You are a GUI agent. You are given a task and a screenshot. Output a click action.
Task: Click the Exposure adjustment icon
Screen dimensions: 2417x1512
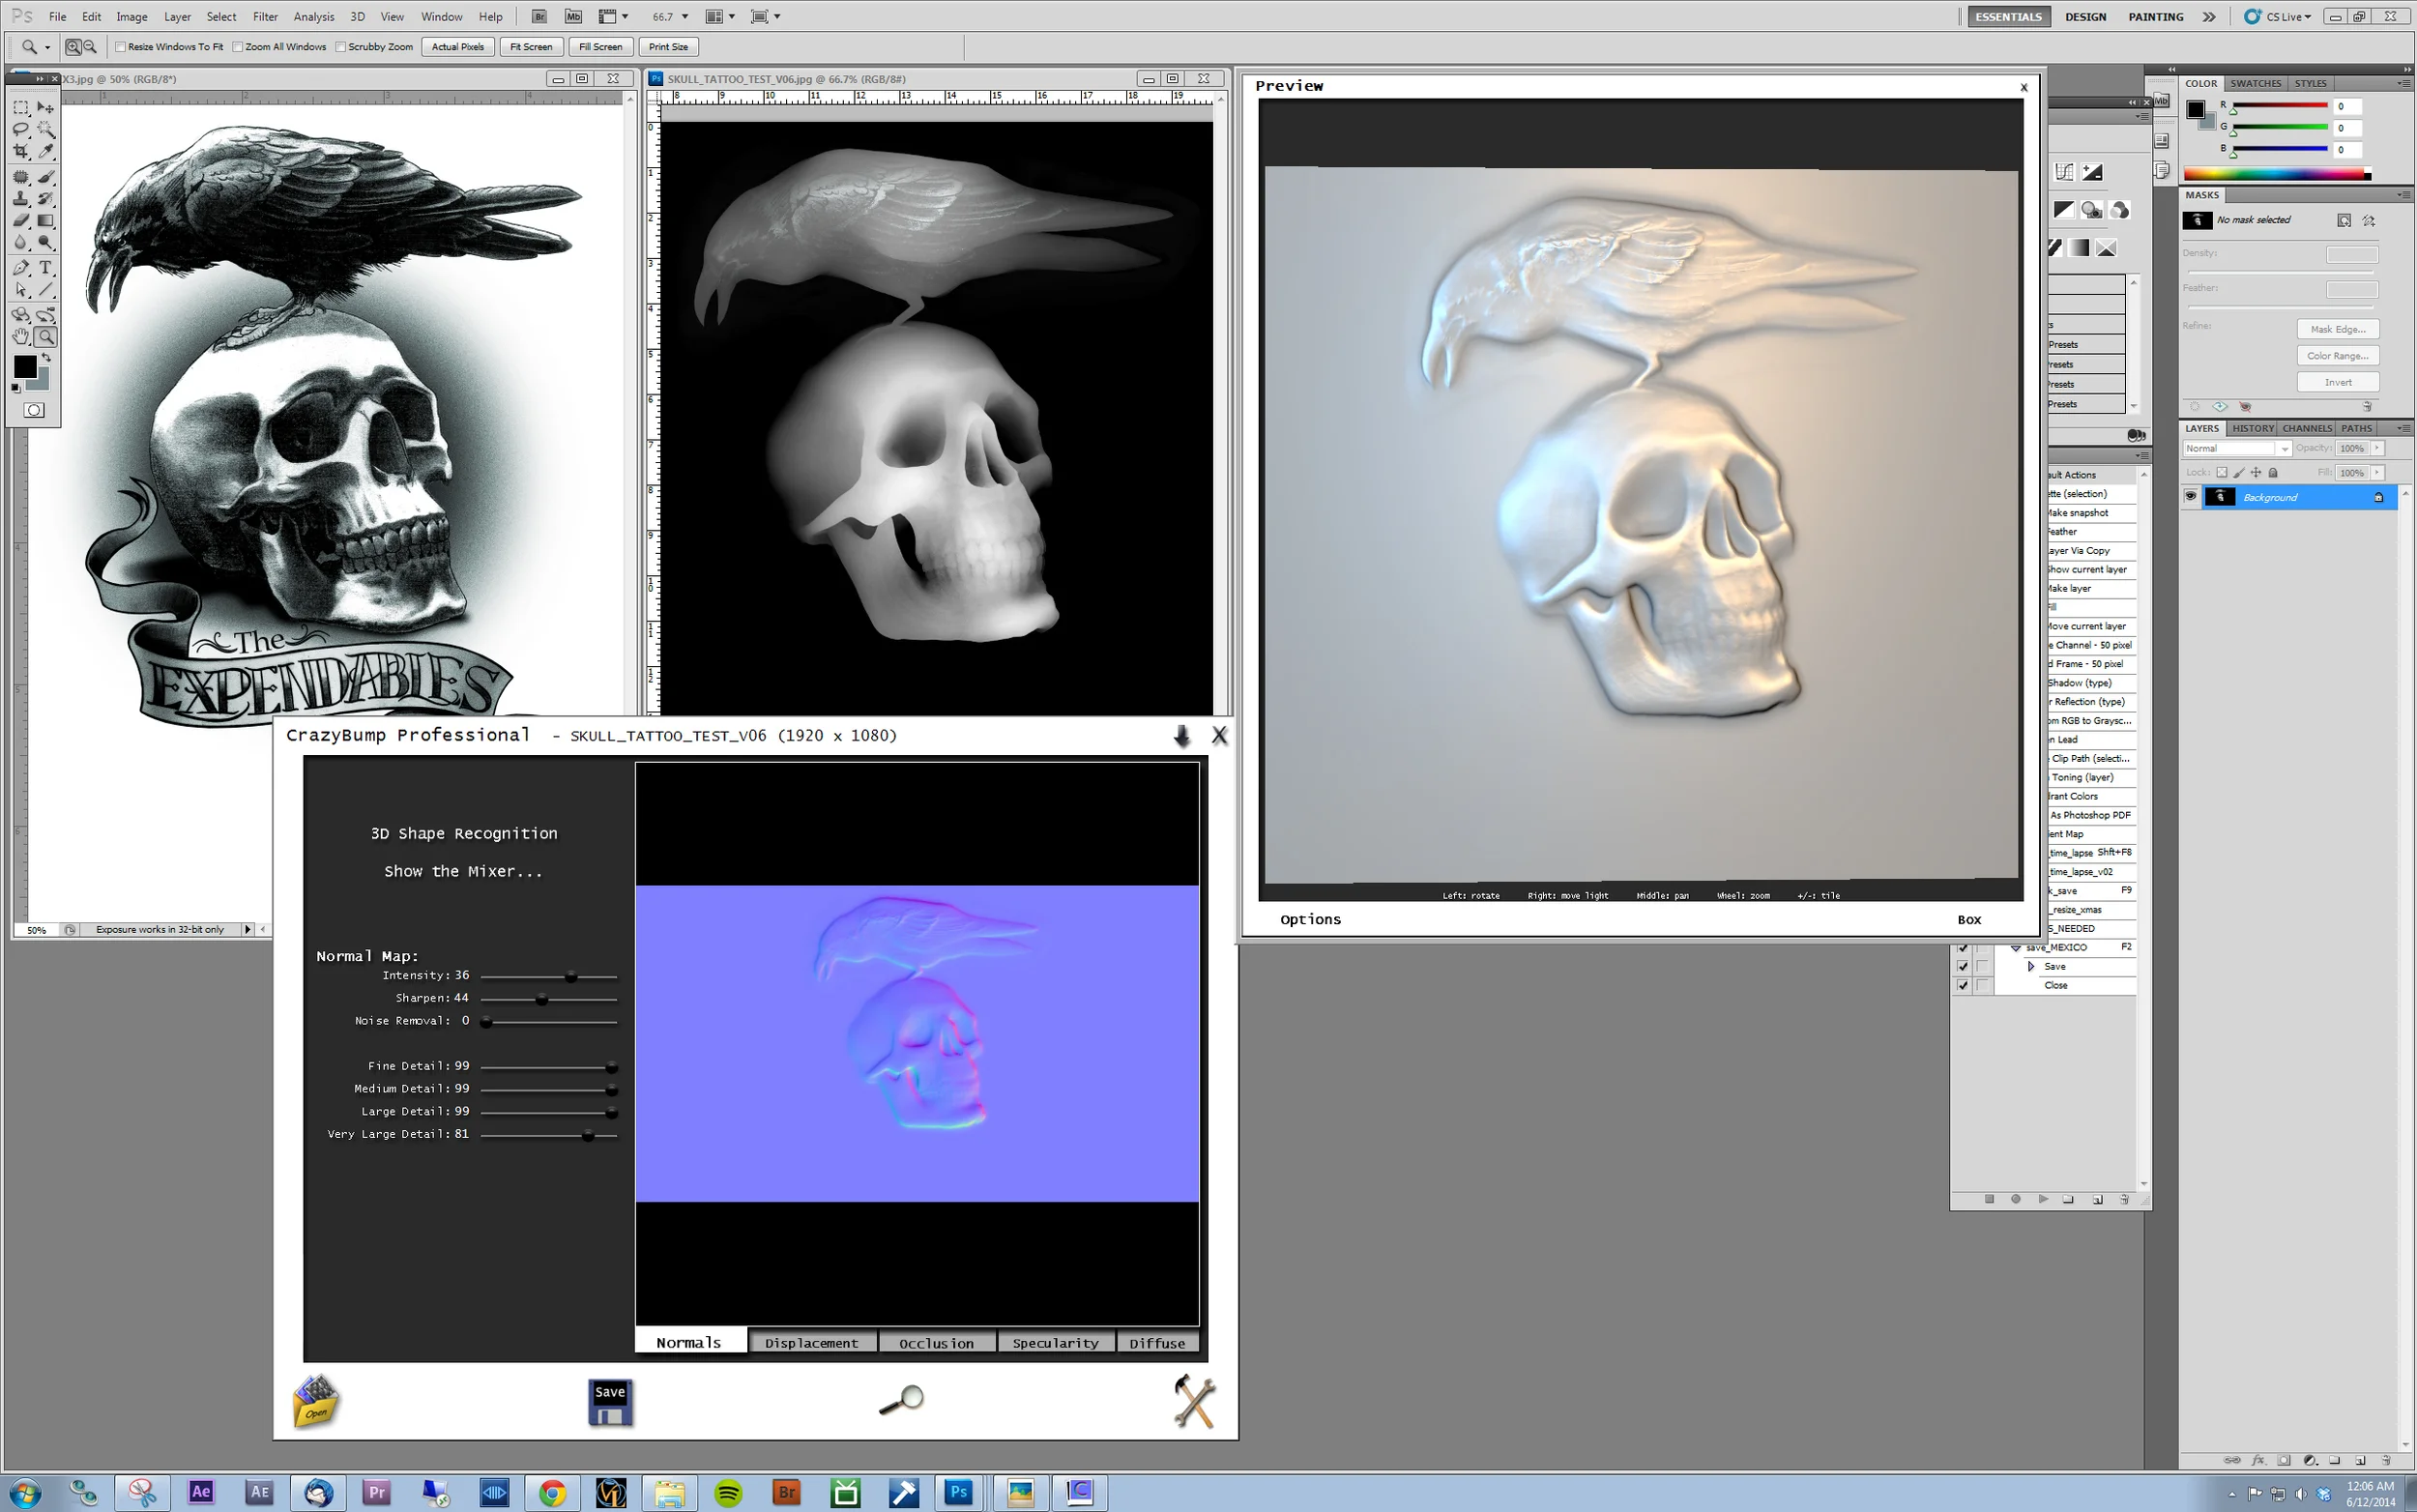(x=2092, y=172)
